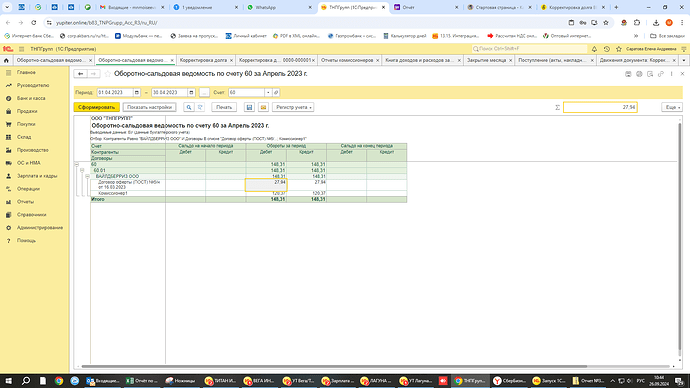Collapse the 60.01 subaccount group

82,170
